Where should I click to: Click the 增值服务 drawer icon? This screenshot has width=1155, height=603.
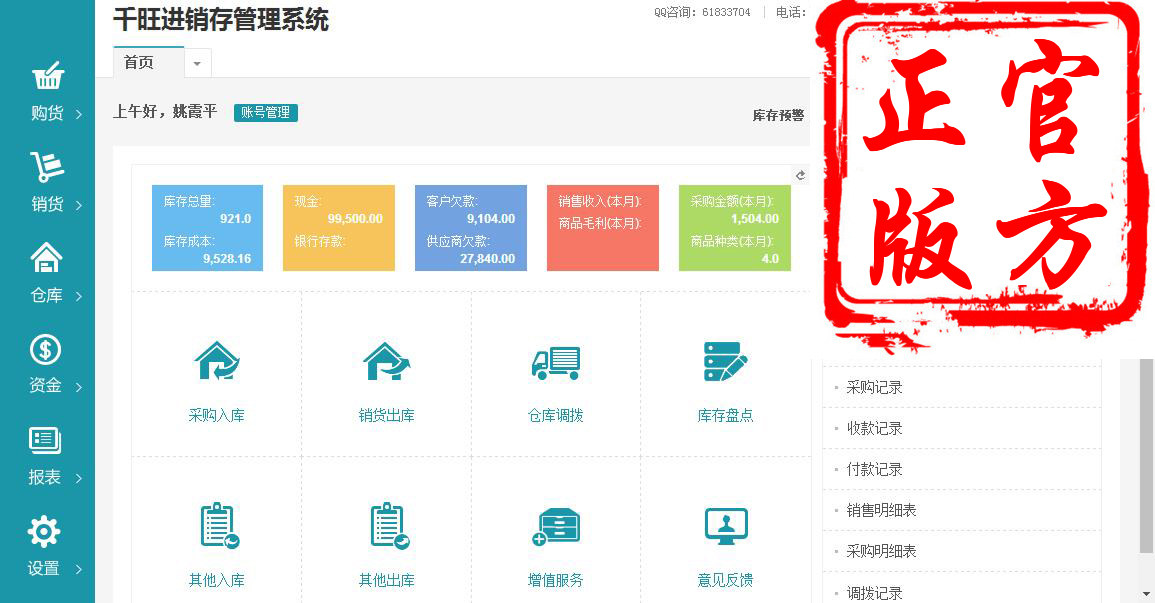pos(556,526)
